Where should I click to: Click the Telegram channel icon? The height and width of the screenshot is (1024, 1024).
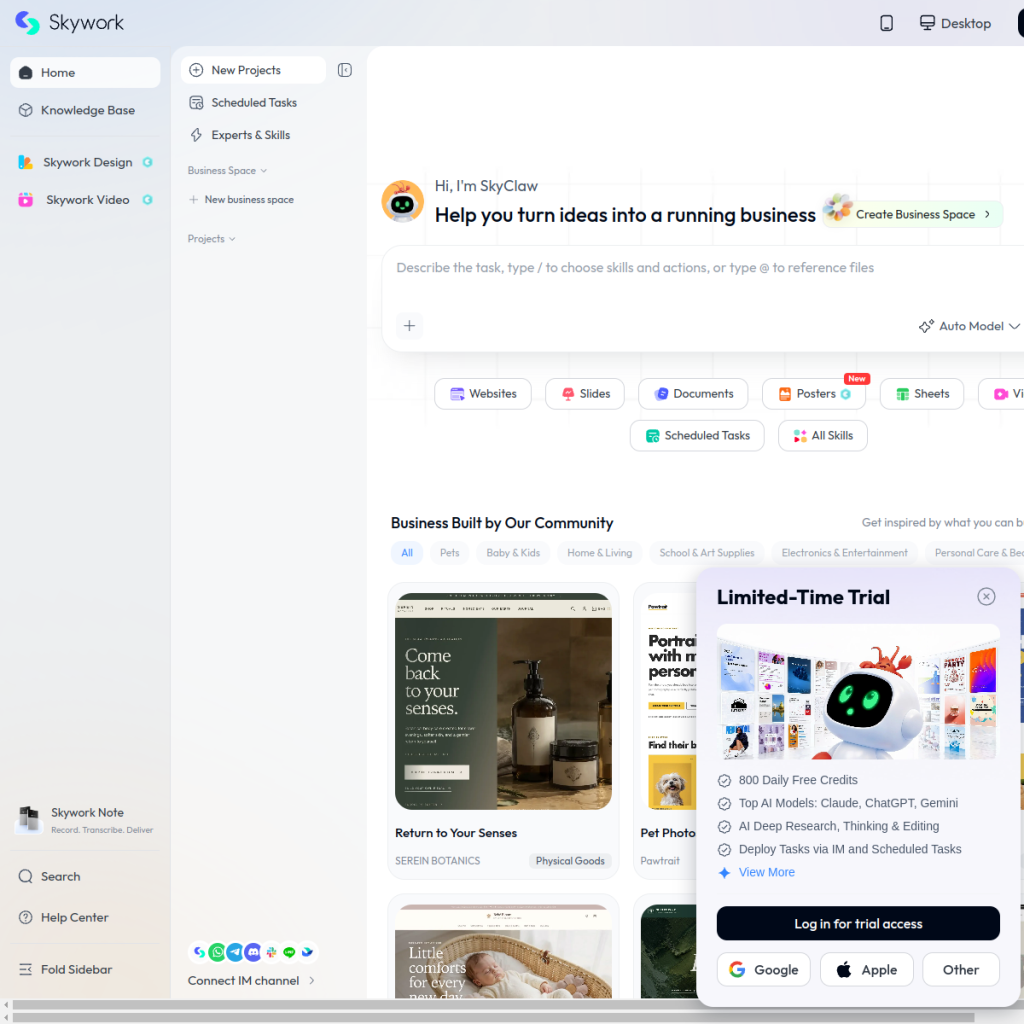tap(235, 952)
